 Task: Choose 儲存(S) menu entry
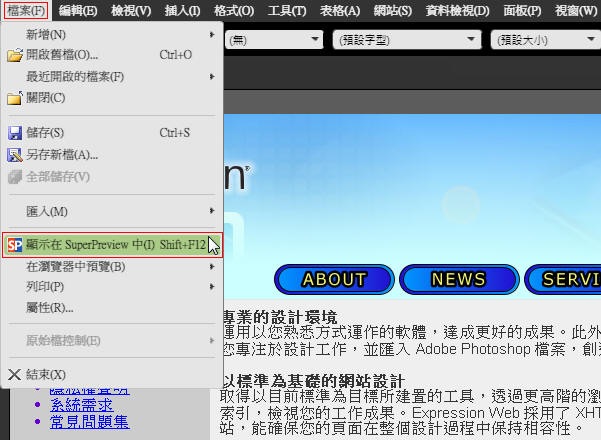point(112,133)
